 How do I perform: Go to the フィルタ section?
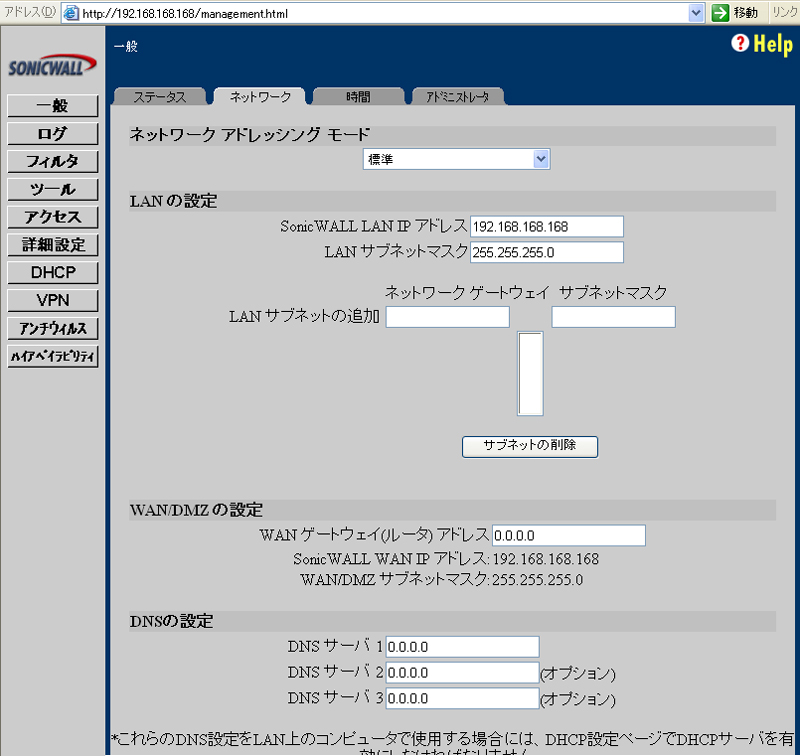(x=53, y=161)
